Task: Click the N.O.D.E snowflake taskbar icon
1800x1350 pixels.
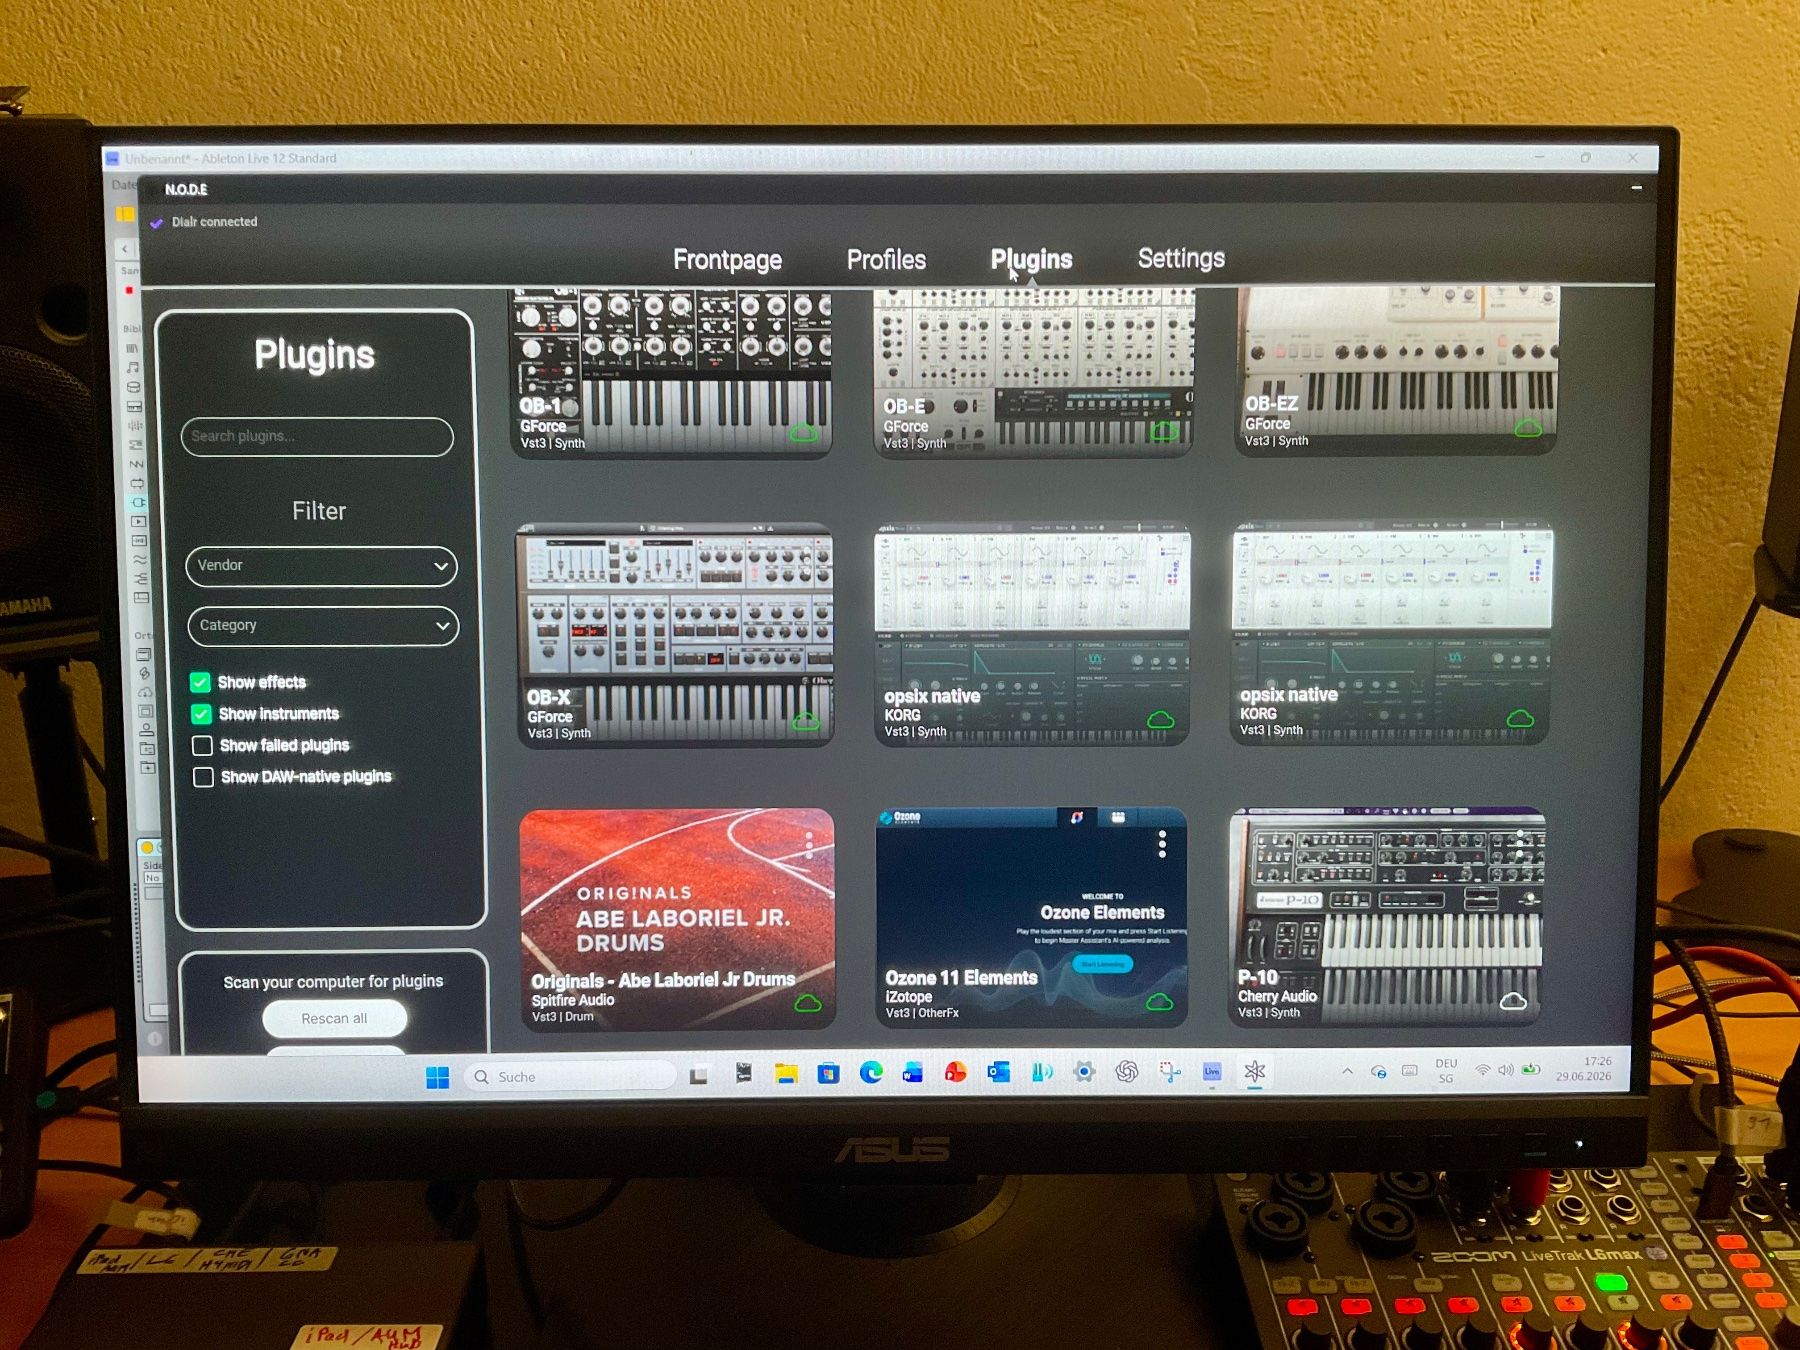Action: 1254,1071
